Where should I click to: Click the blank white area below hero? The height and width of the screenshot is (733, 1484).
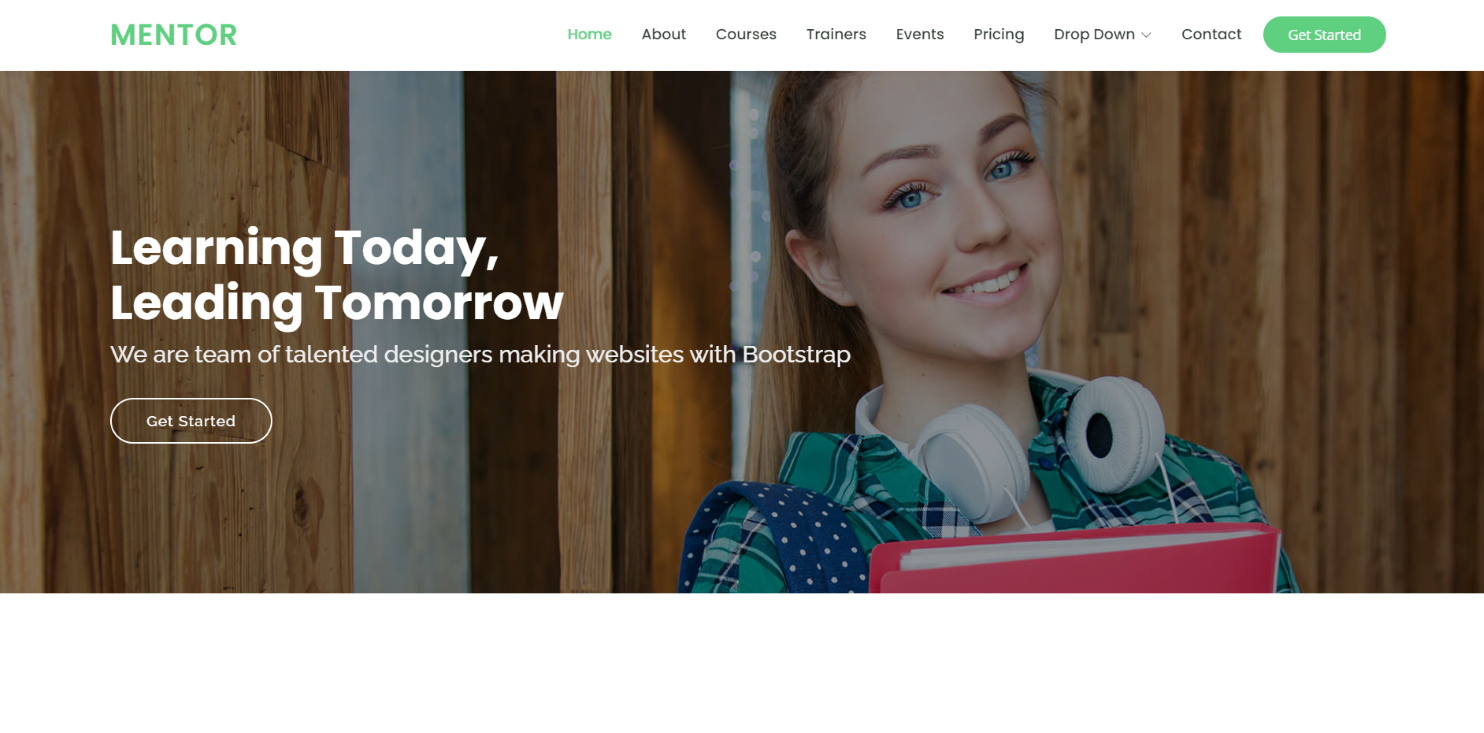742,663
